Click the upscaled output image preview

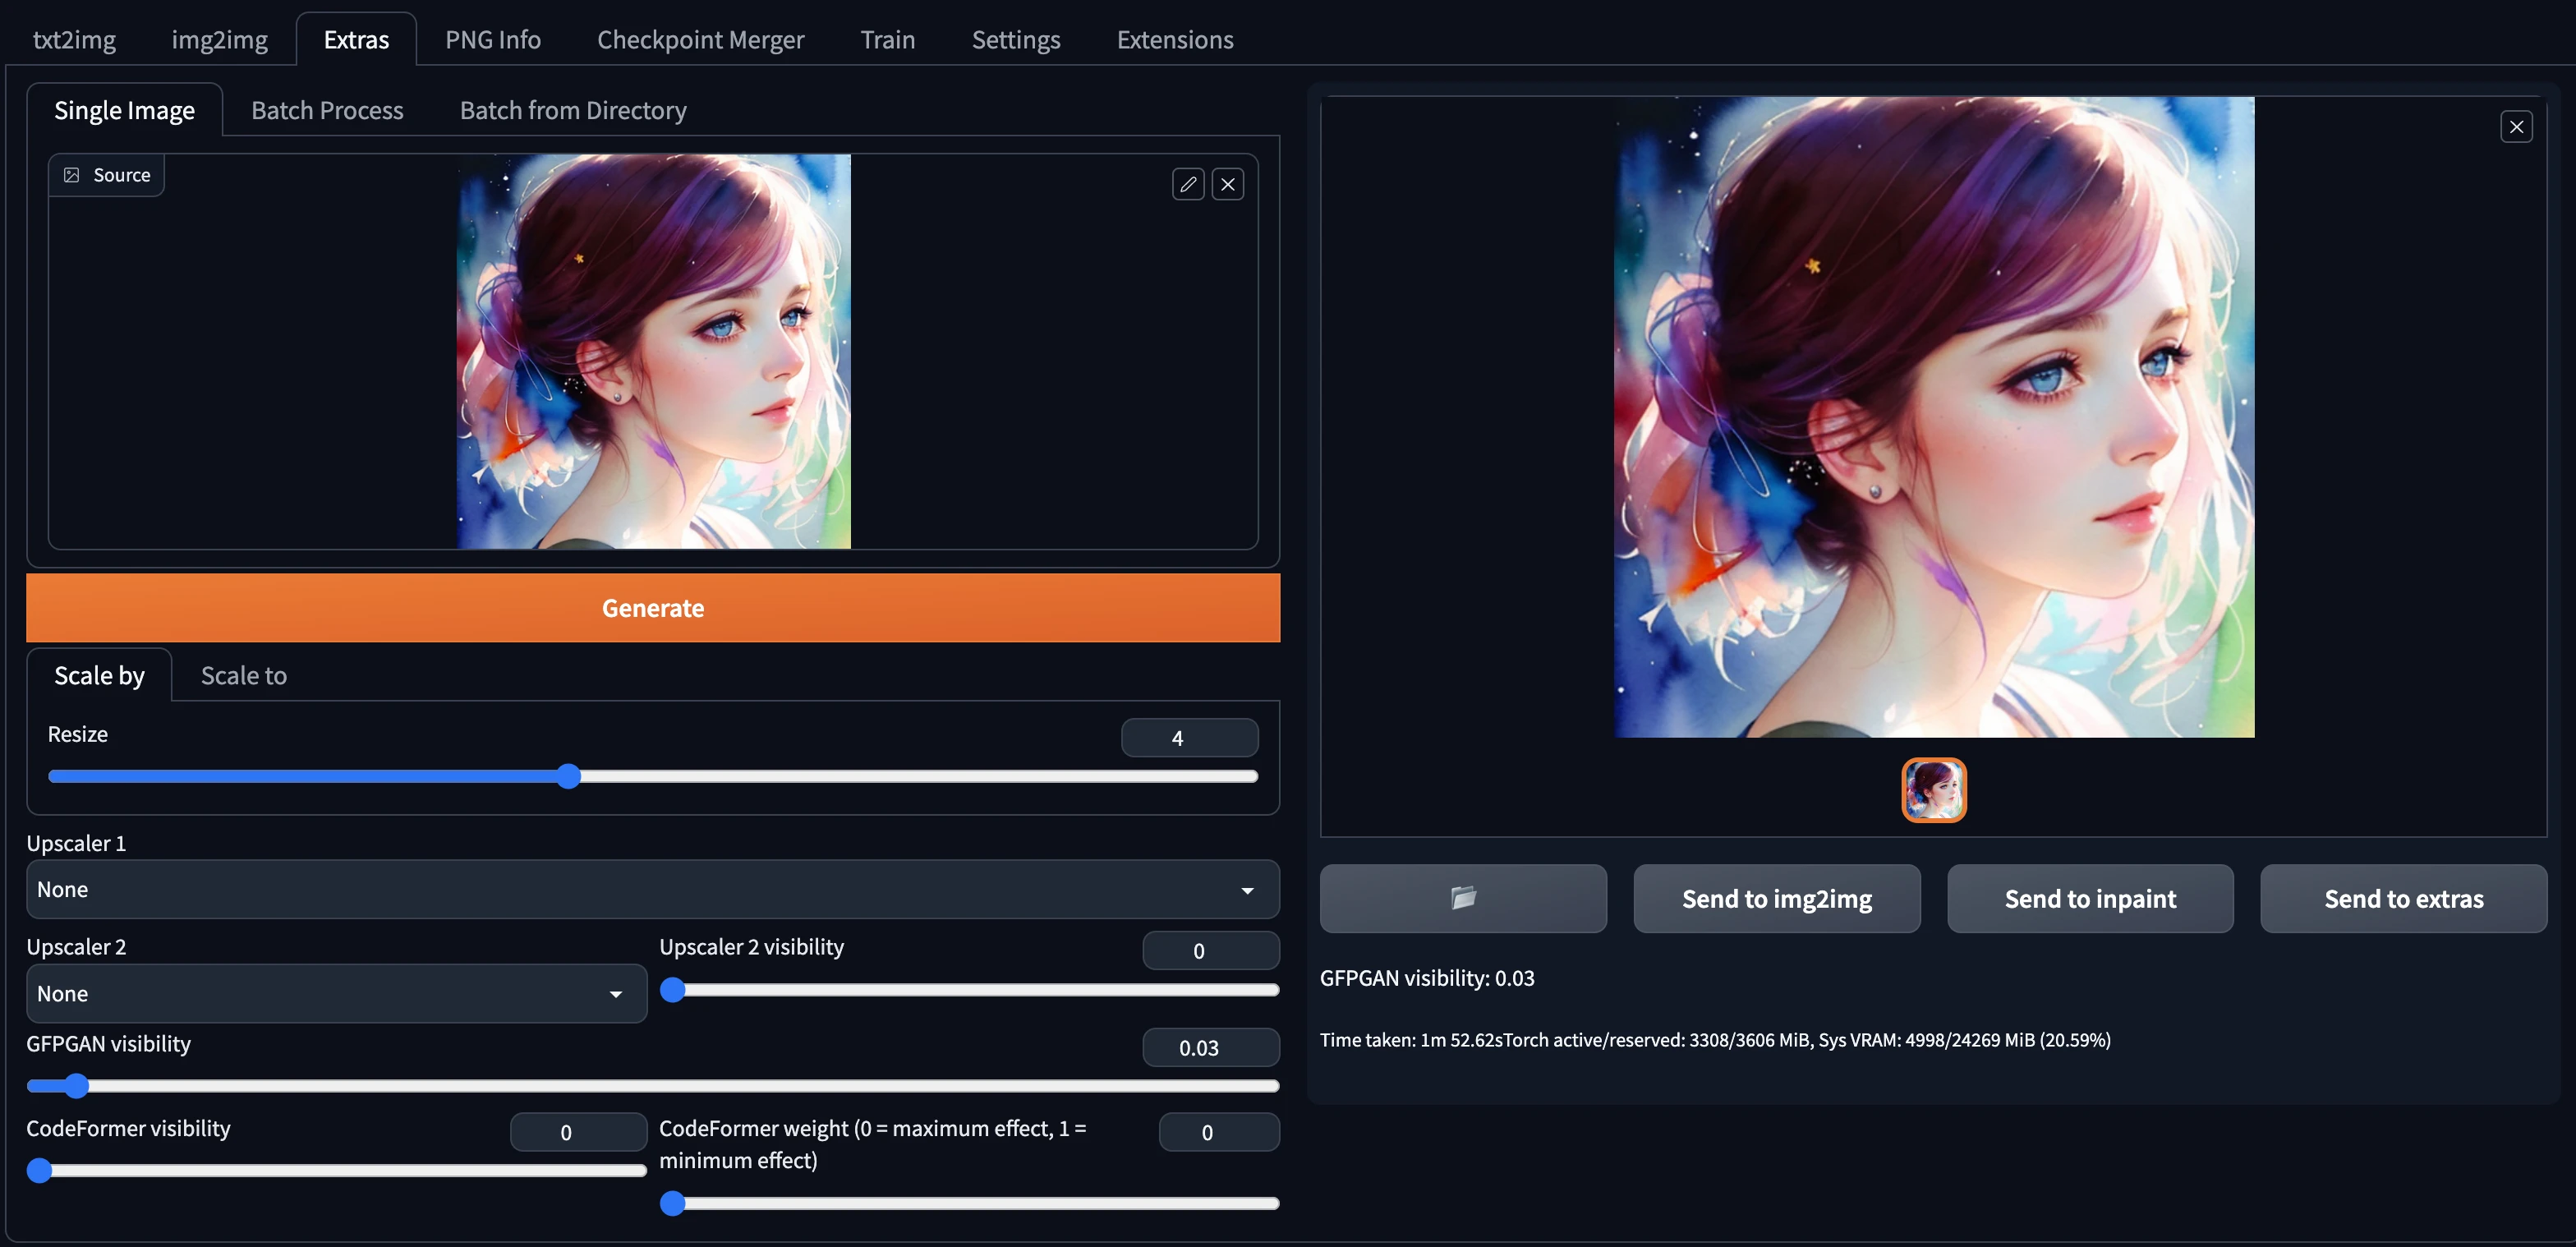[1934, 417]
